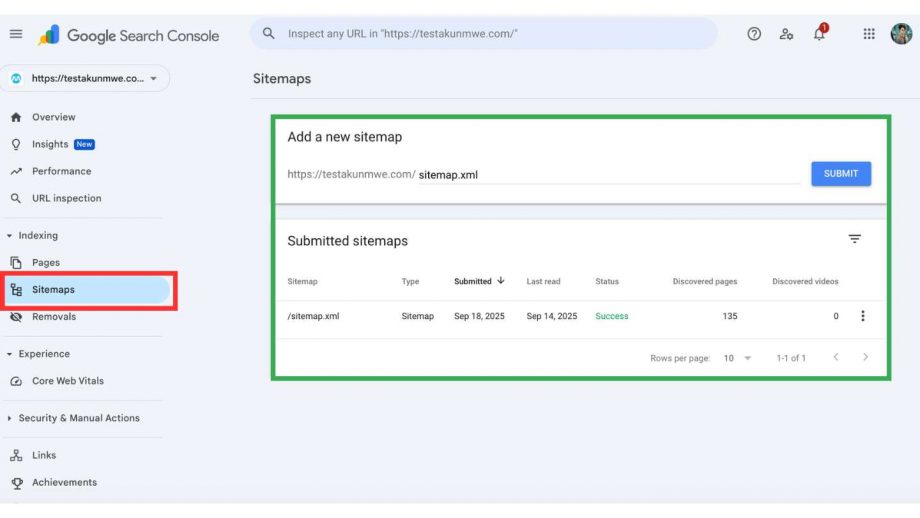Click the Links network icon
This screenshot has height=518, width=920.
(16, 455)
